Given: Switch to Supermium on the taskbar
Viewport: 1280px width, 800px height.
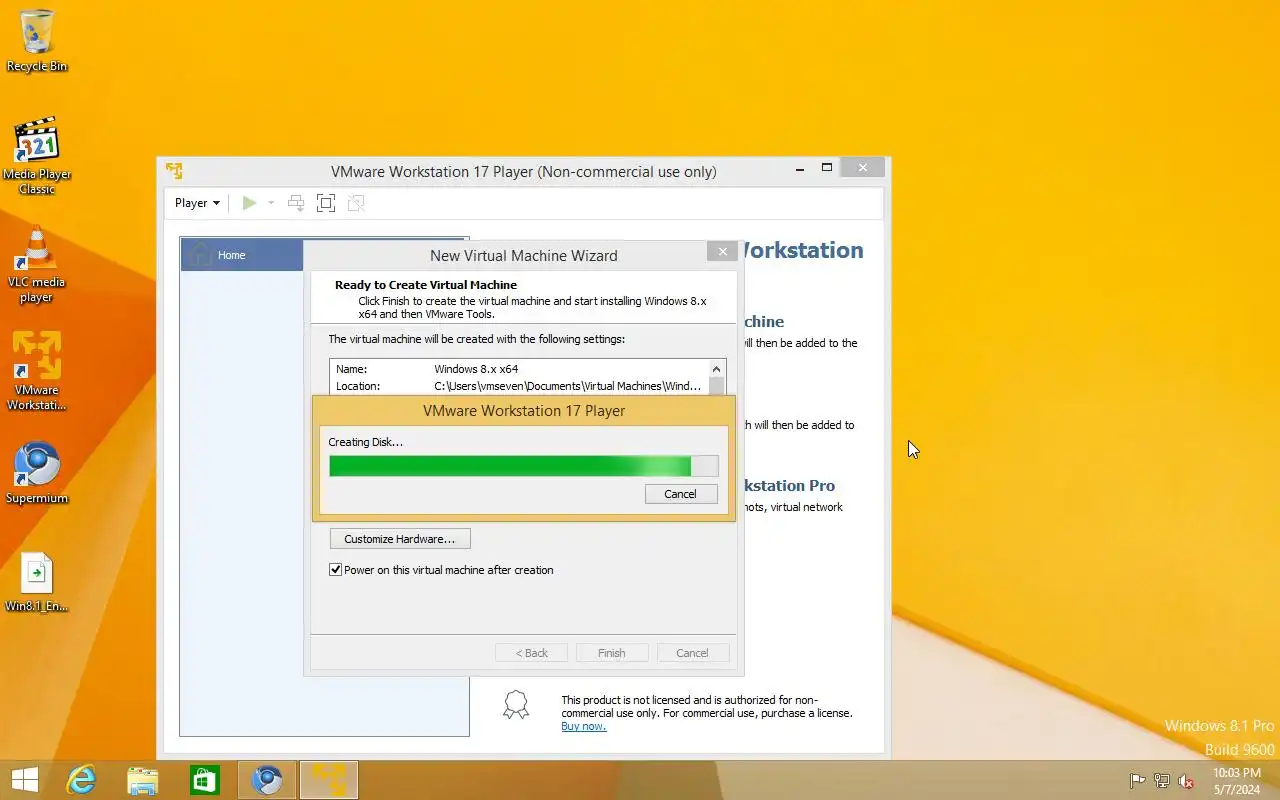Looking at the screenshot, I should [267, 780].
